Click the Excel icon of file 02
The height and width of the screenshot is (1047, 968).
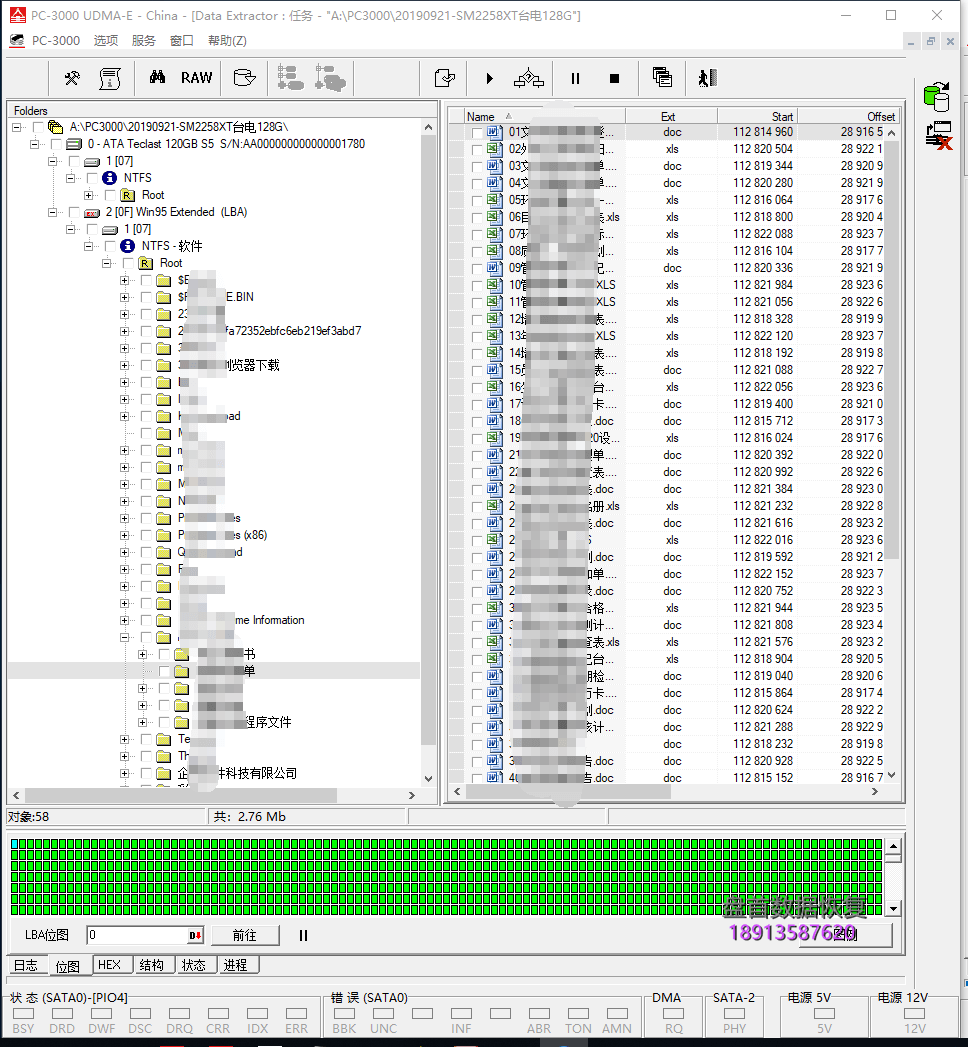tap(494, 149)
